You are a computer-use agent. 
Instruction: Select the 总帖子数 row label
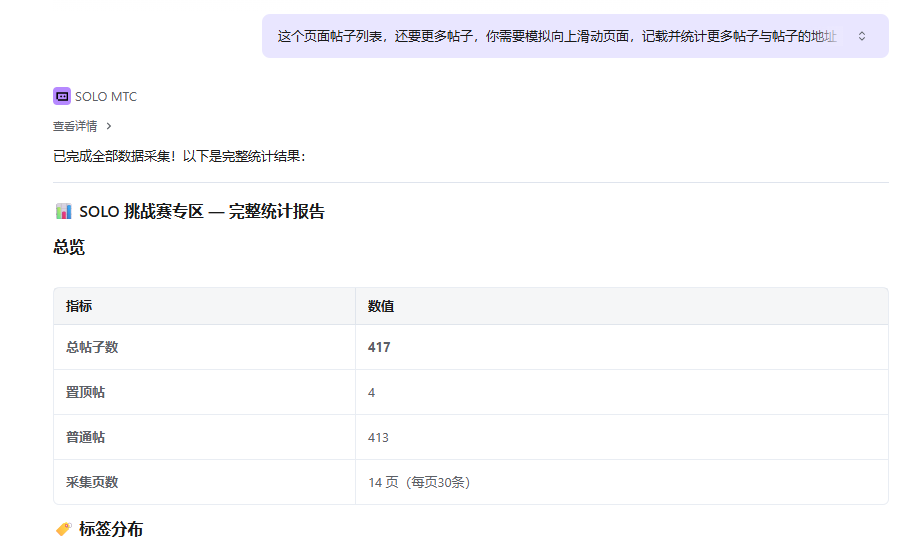tap(92, 347)
